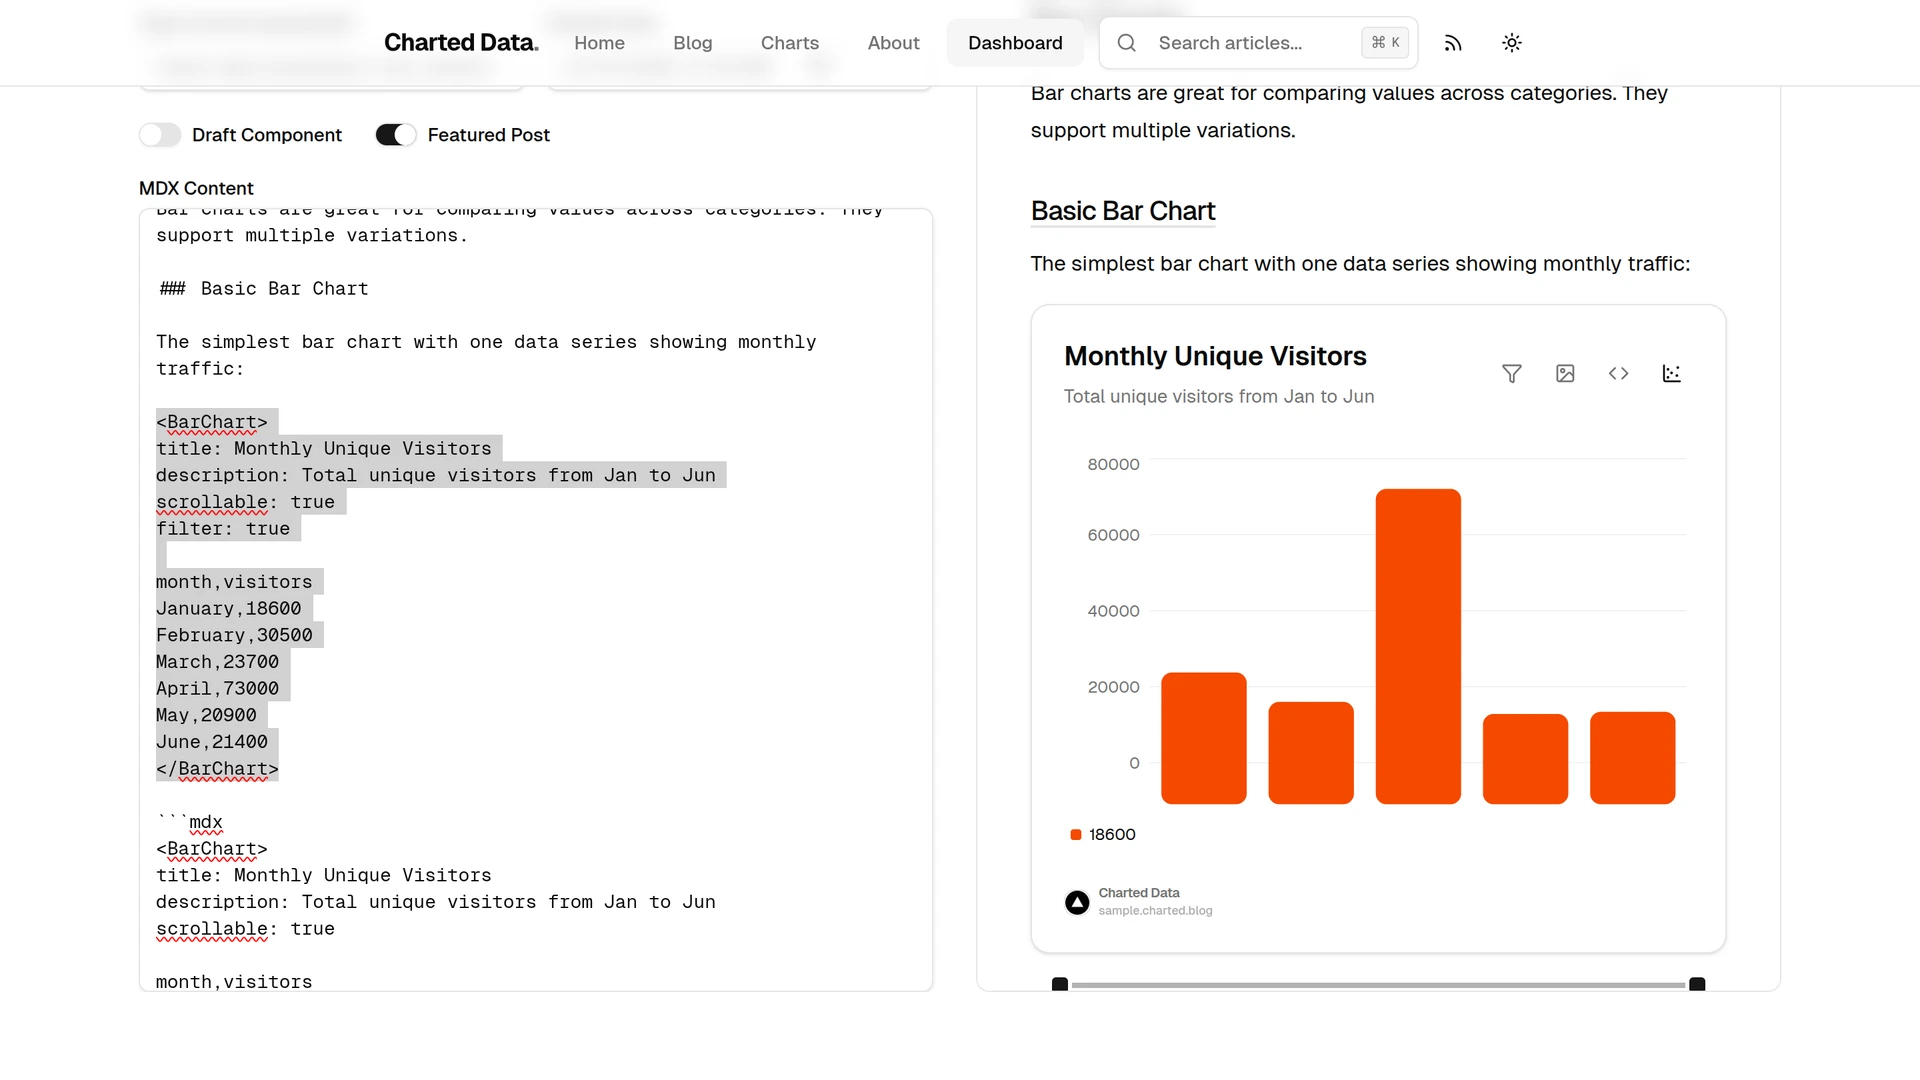This screenshot has height=1080, width=1920.
Task: Click the right handle of the range slider
Action: pyautogui.click(x=1697, y=985)
